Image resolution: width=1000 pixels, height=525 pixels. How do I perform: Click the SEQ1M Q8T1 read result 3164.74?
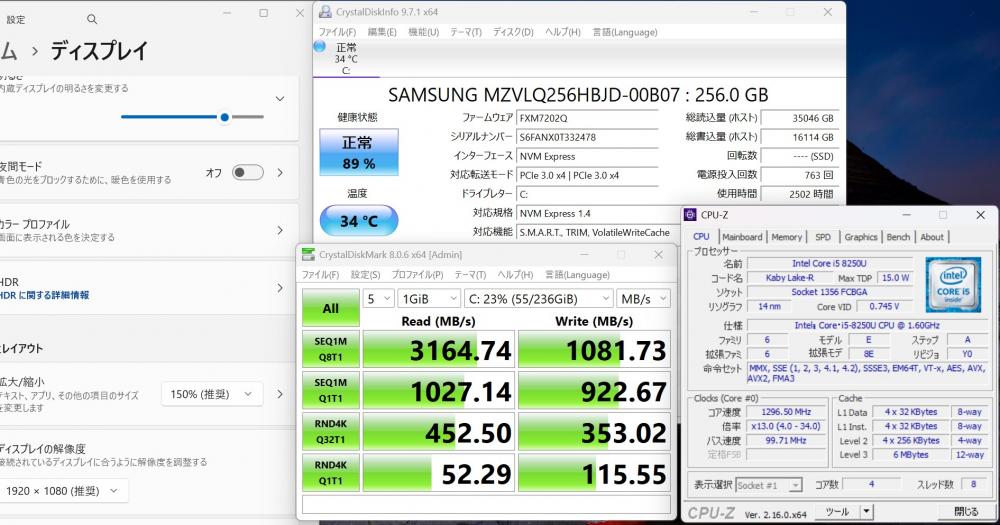click(439, 350)
